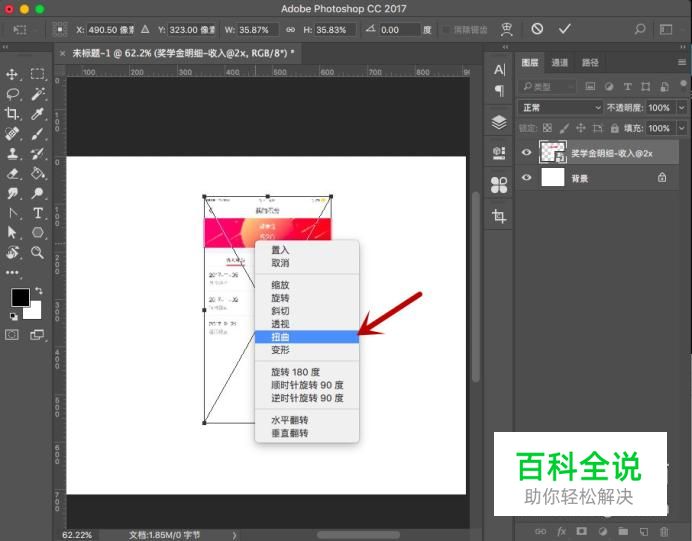692x541 pixels.
Task: Swap foreground and background colors
Action: [x=39, y=291]
